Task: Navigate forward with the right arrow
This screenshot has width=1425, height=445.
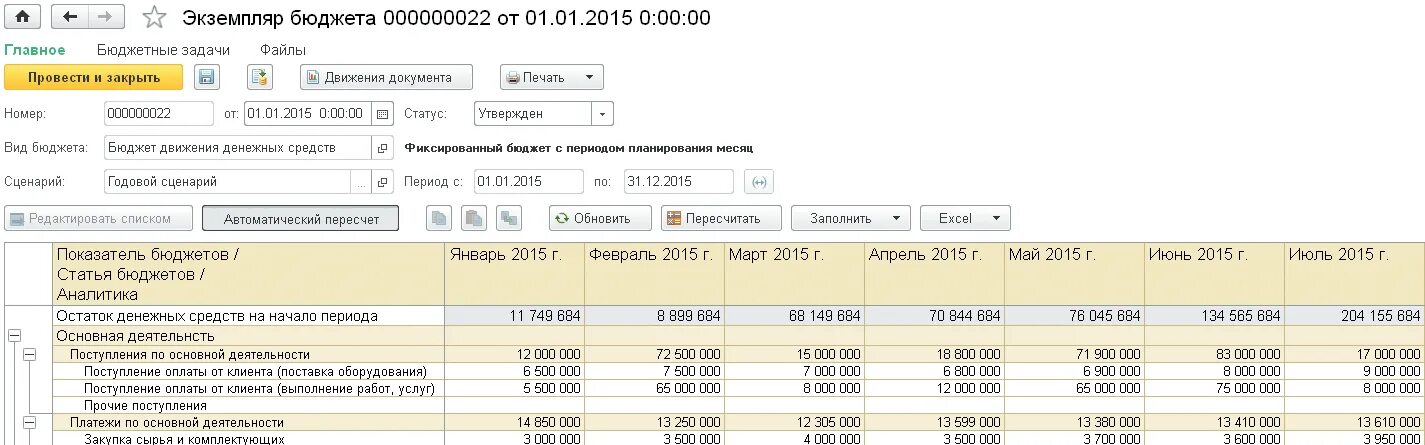Action: [x=106, y=17]
